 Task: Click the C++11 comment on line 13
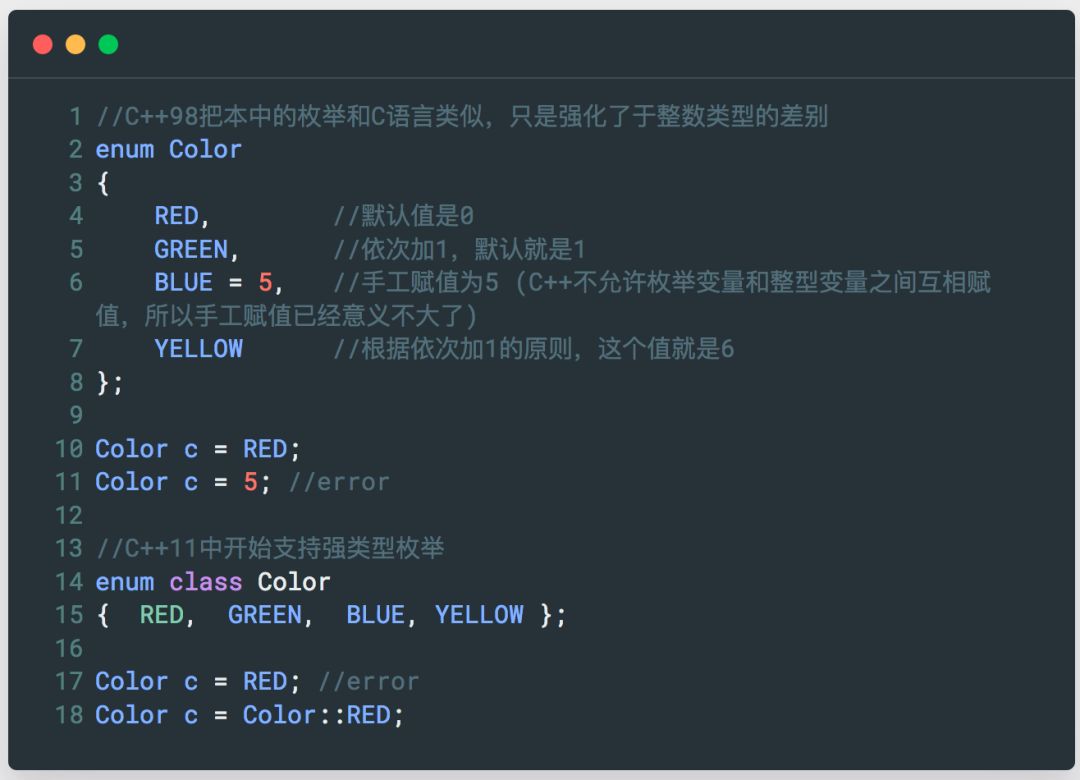pyautogui.click(x=270, y=548)
